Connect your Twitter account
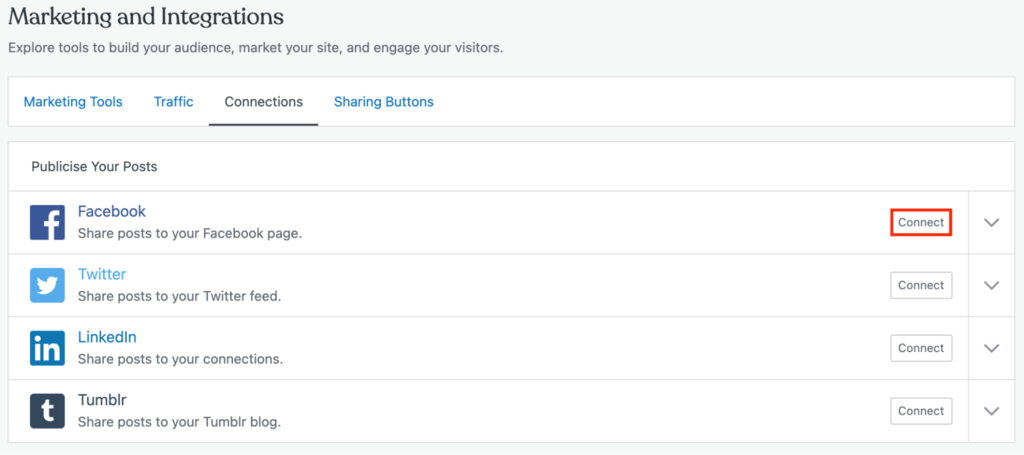 (921, 285)
